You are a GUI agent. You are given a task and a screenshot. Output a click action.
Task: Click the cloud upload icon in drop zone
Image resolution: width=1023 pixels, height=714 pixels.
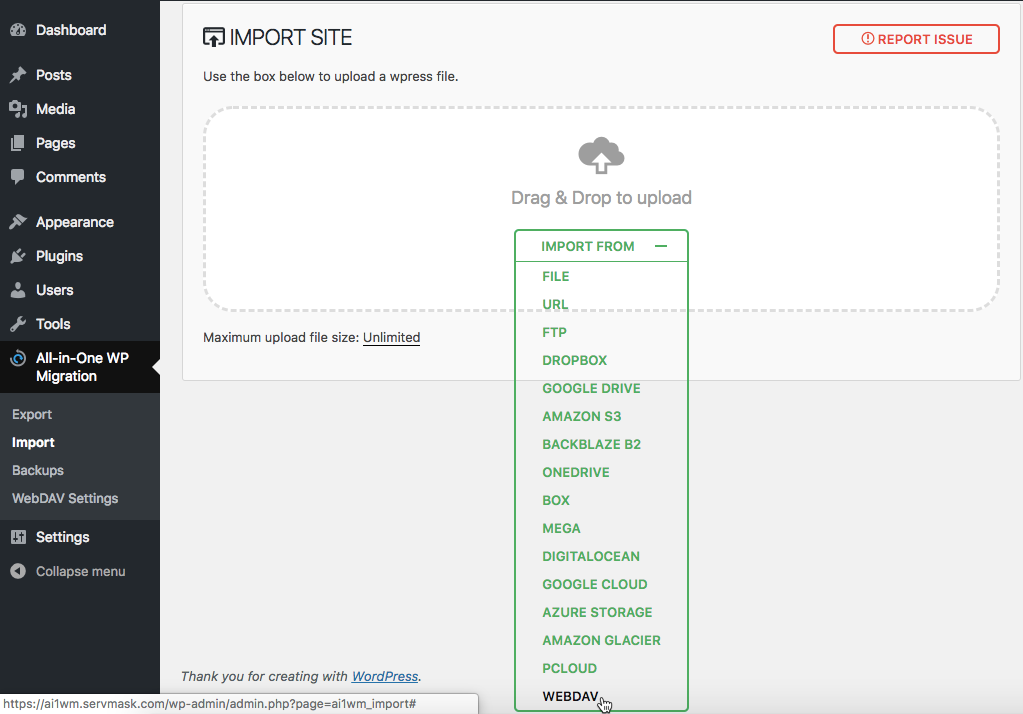pos(601,156)
